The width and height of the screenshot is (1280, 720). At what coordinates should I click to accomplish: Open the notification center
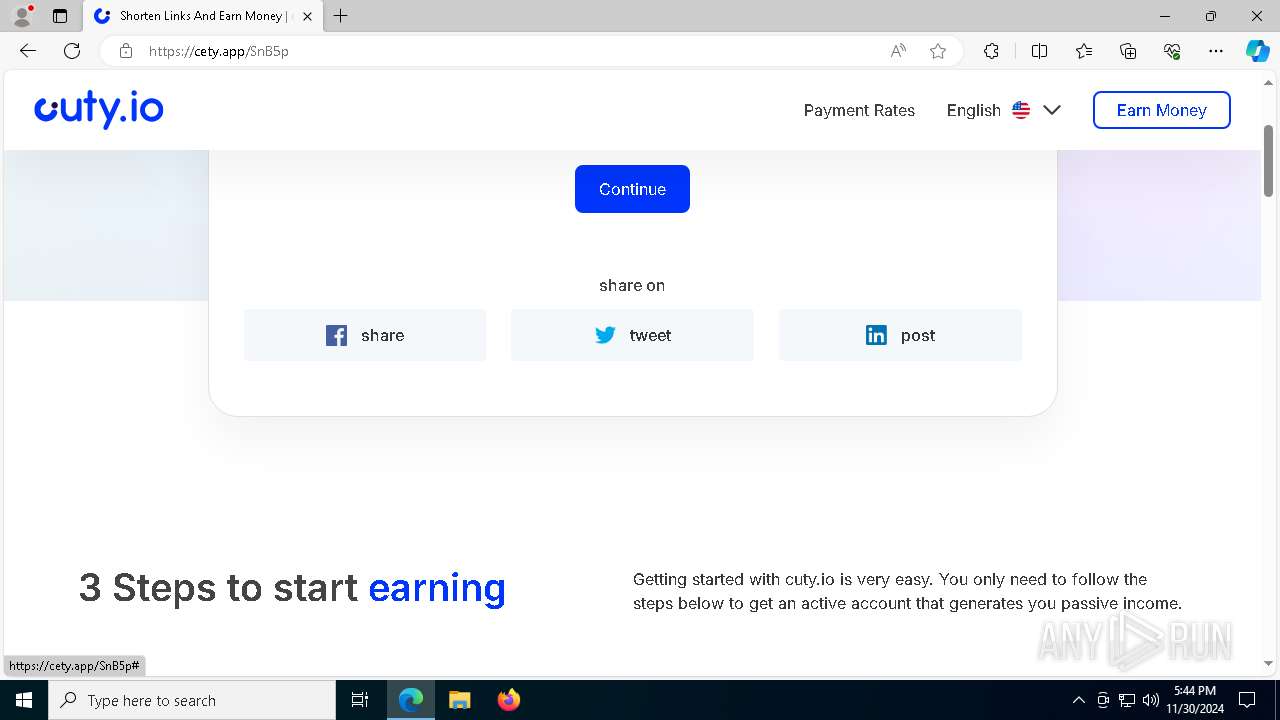point(1248,700)
